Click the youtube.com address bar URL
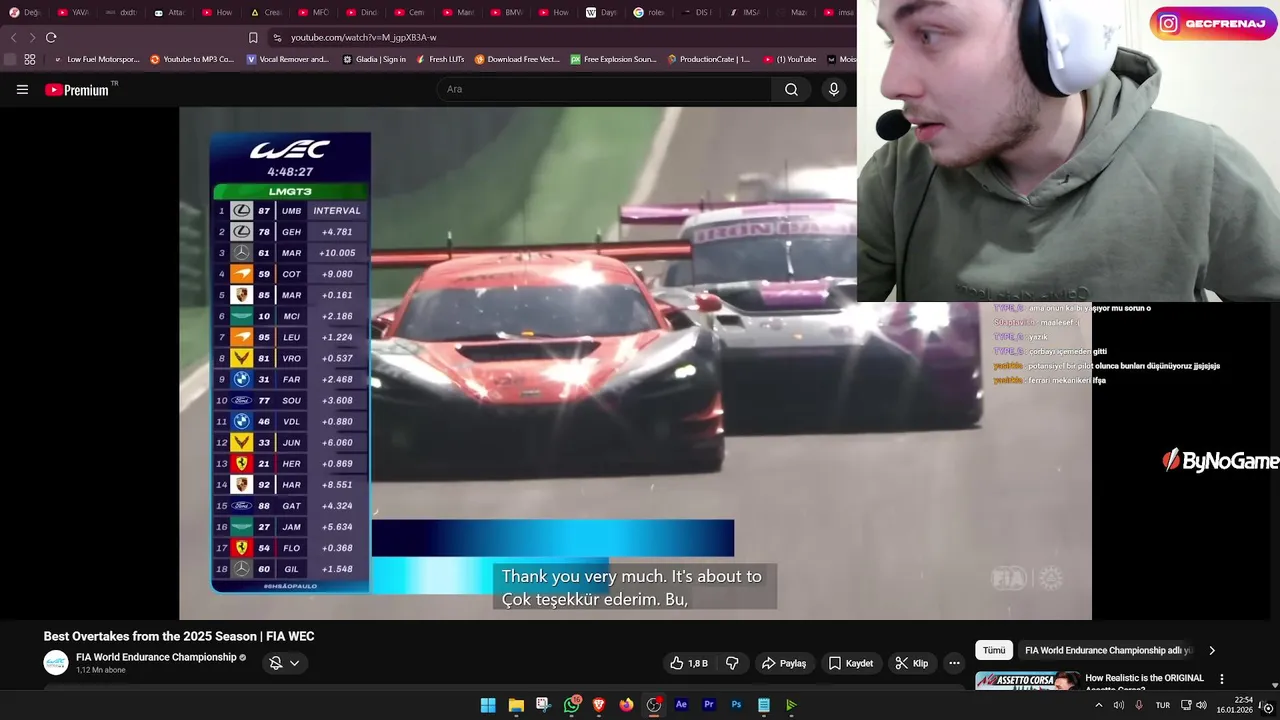The width and height of the screenshot is (1280, 720). pos(363,37)
